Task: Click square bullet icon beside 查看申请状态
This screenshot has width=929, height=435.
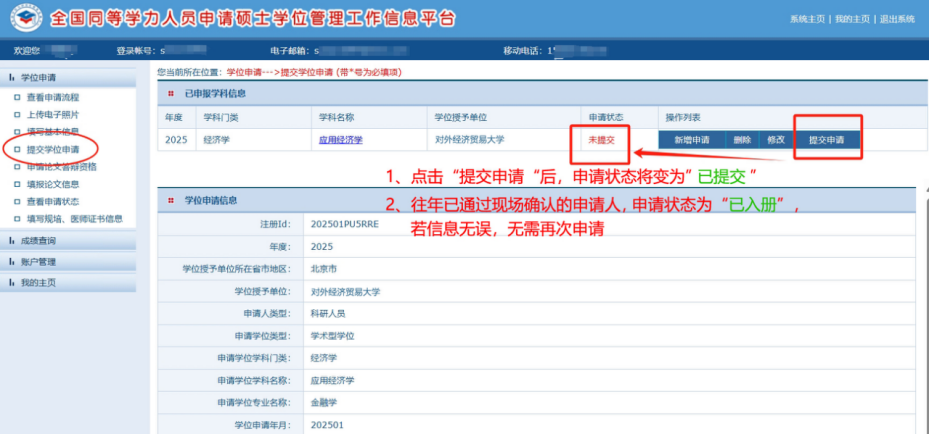Action: coord(17,201)
